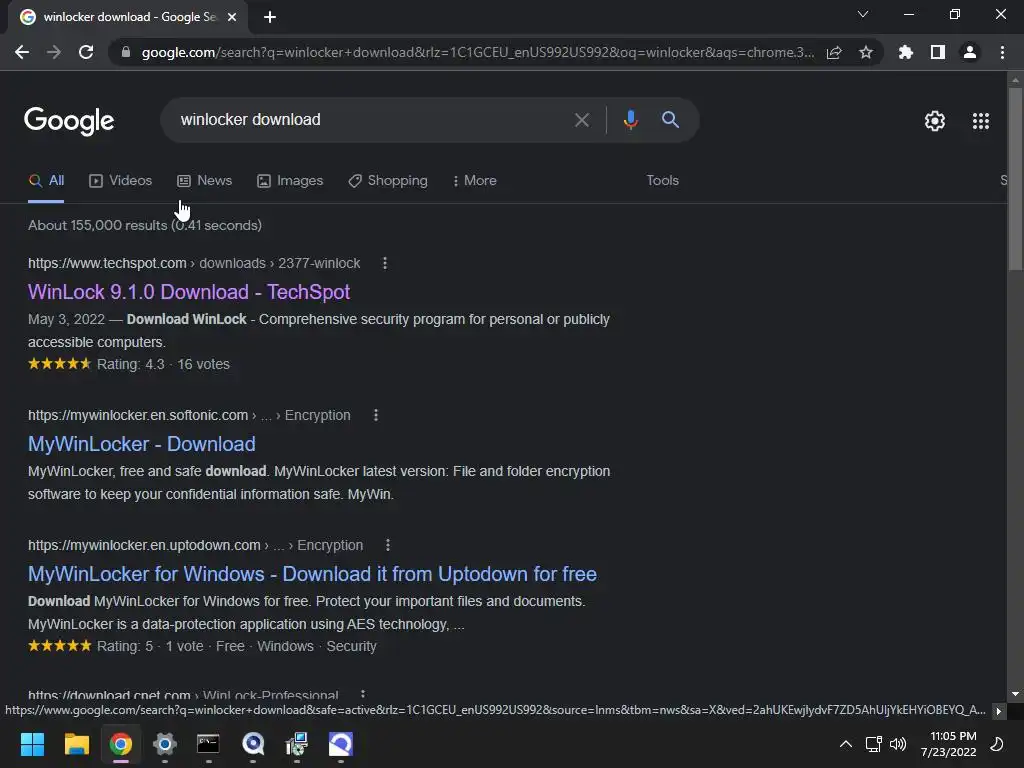Open File Explorer from the taskbar

tap(76, 744)
